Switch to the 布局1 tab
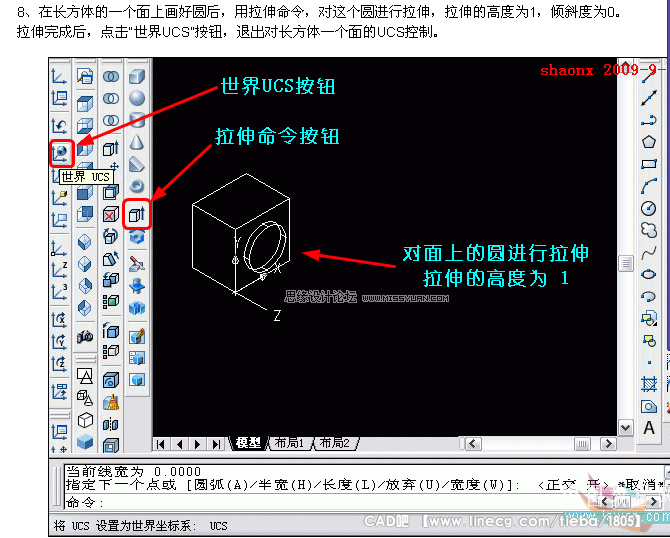The width and height of the screenshot is (670, 538). pyautogui.click(x=289, y=443)
